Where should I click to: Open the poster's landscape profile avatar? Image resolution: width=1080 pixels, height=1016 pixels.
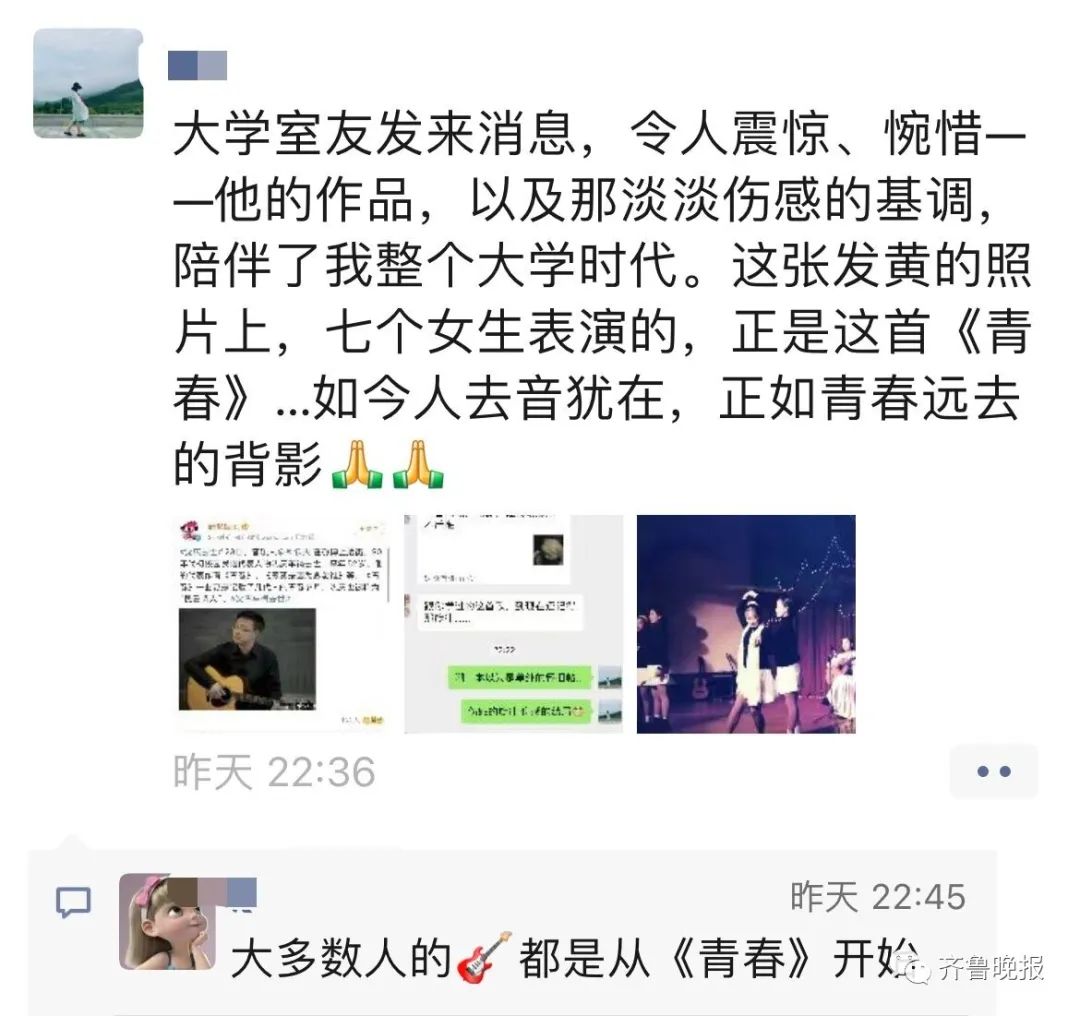tap(88, 83)
